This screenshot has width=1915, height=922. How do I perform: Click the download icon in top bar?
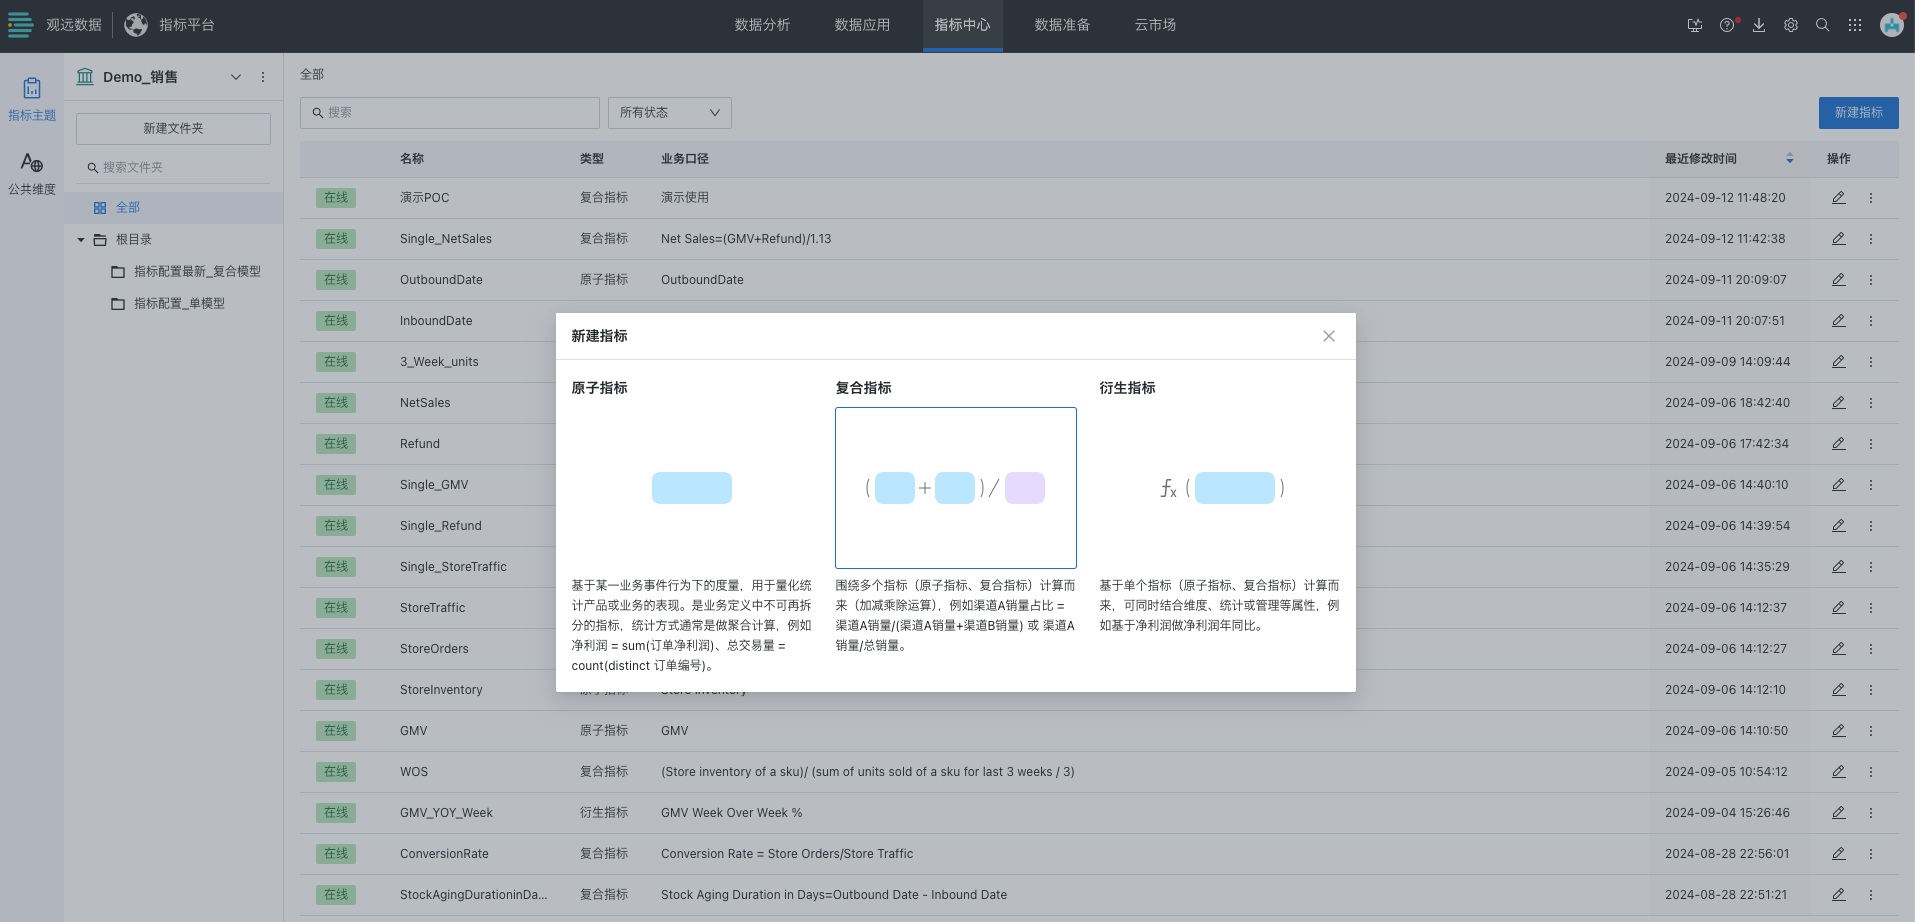click(1758, 25)
